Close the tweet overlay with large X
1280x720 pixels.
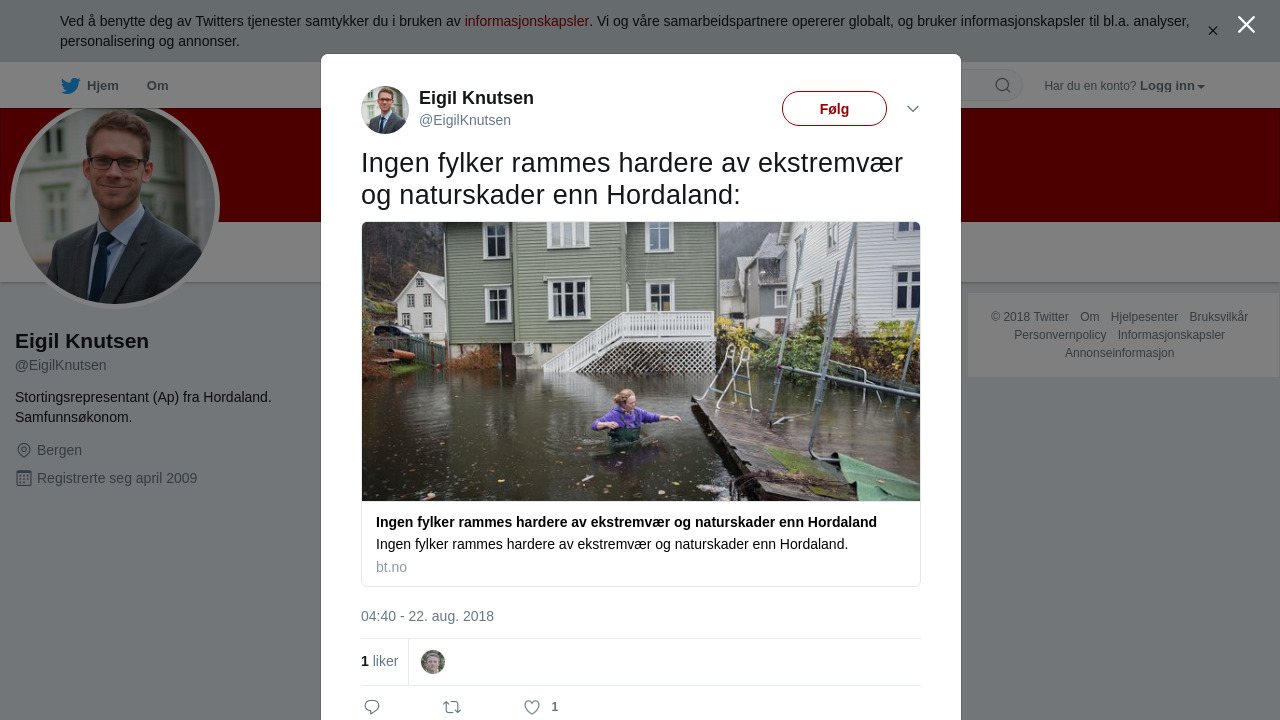pyautogui.click(x=1246, y=25)
